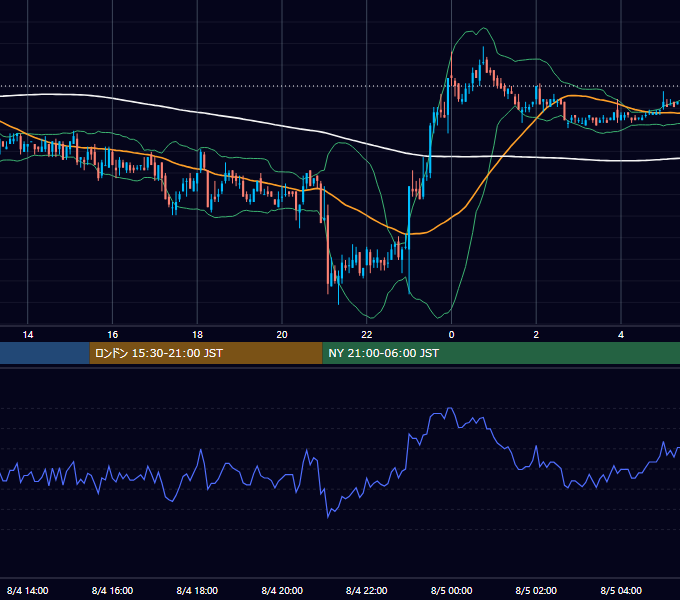Viewport: 680px width, 600px height.
Task: Click the 4 hour label on price chart axis
Action: 621,335
